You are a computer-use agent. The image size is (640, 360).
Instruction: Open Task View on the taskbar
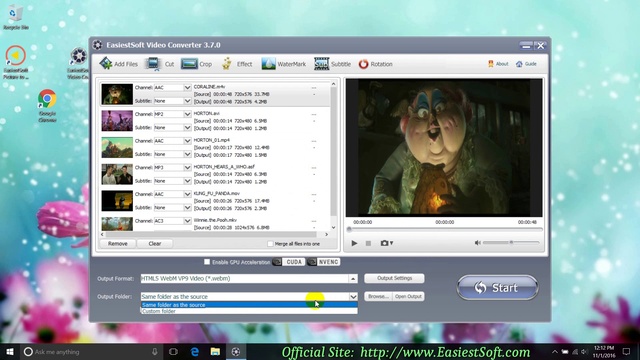173,351
